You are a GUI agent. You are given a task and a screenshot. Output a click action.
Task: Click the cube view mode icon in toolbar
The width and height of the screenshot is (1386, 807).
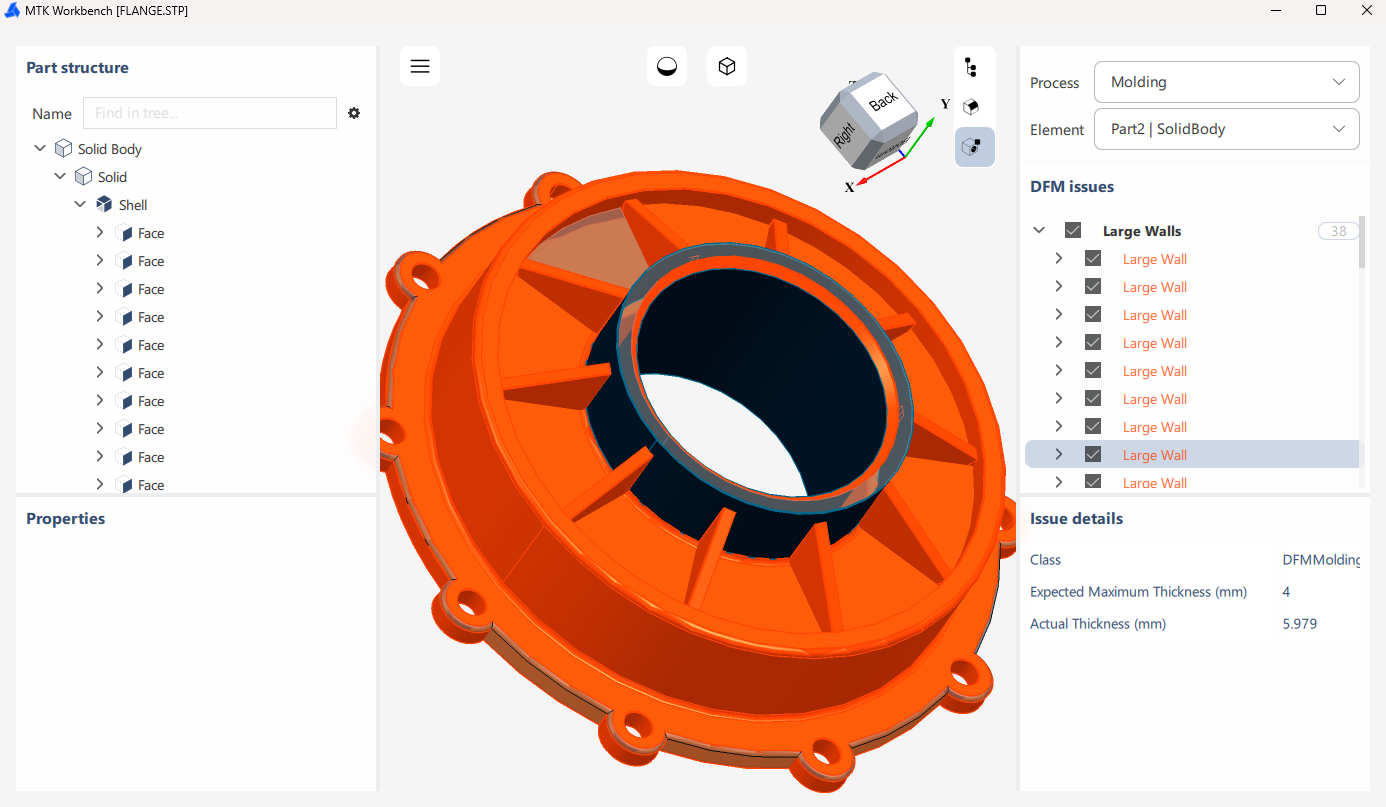point(727,66)
